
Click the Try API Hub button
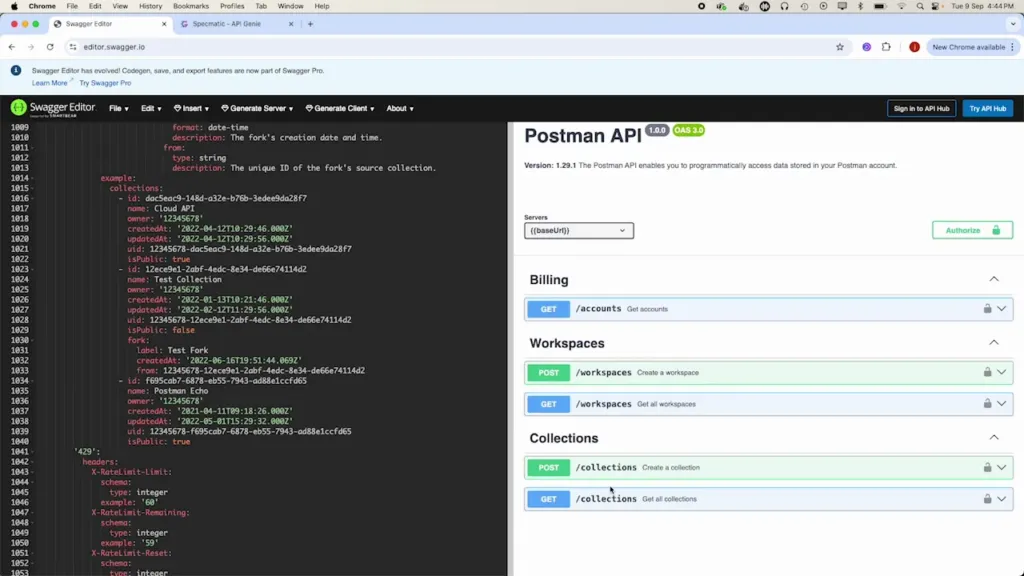tap(987, 108)
